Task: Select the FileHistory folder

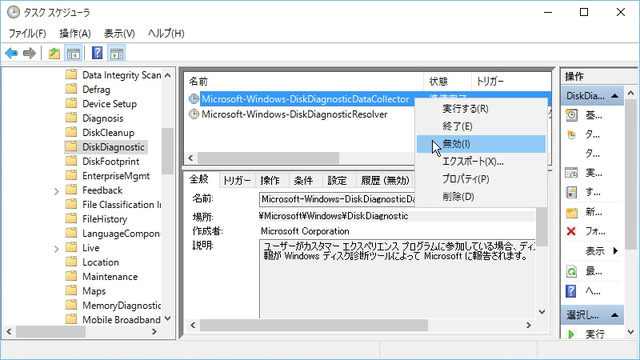Action: click(104, 219)
